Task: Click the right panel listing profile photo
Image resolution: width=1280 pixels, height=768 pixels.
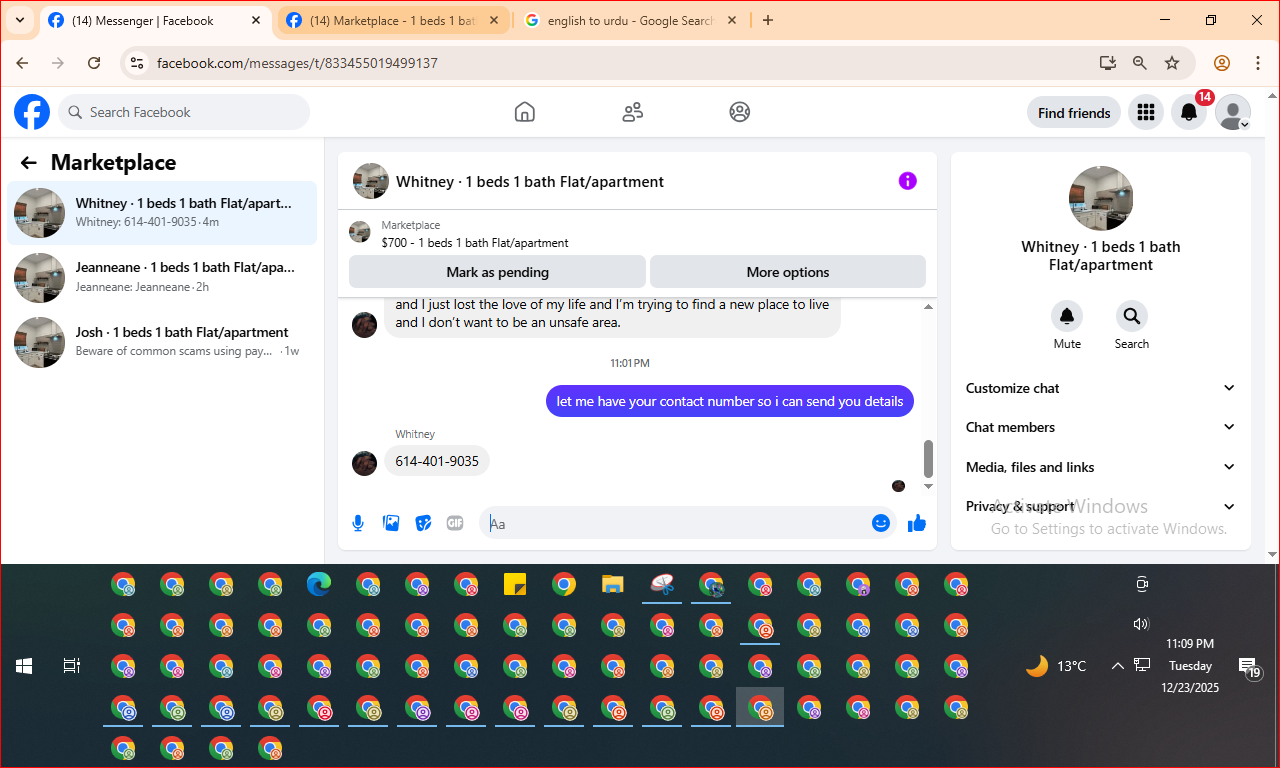Action: 1101,198
